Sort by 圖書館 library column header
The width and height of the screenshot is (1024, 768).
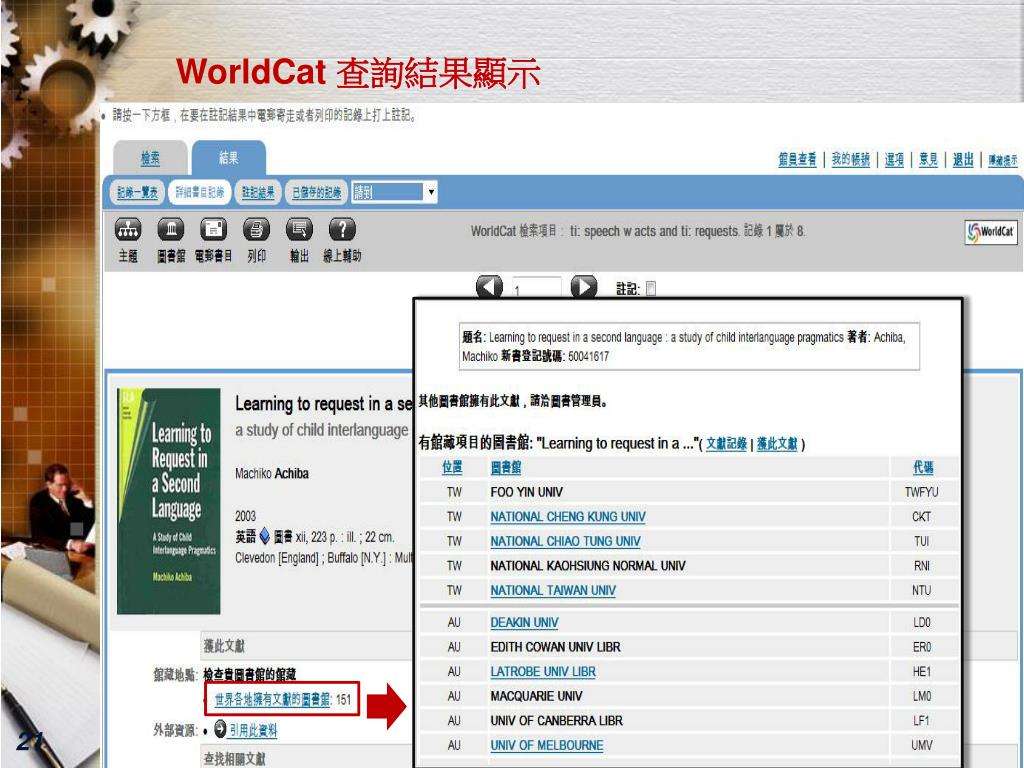[x=506, y=467]
